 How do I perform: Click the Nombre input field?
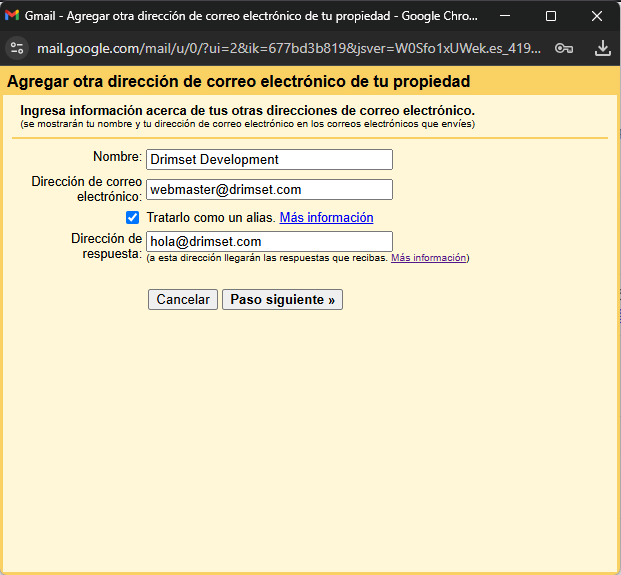(x=269, y=160)
